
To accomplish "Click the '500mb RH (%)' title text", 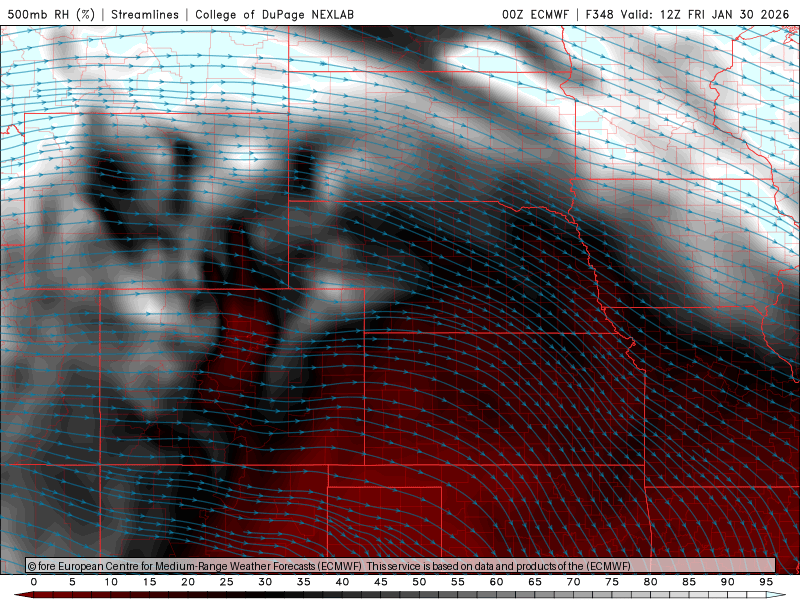I will [x=51, y=14].
